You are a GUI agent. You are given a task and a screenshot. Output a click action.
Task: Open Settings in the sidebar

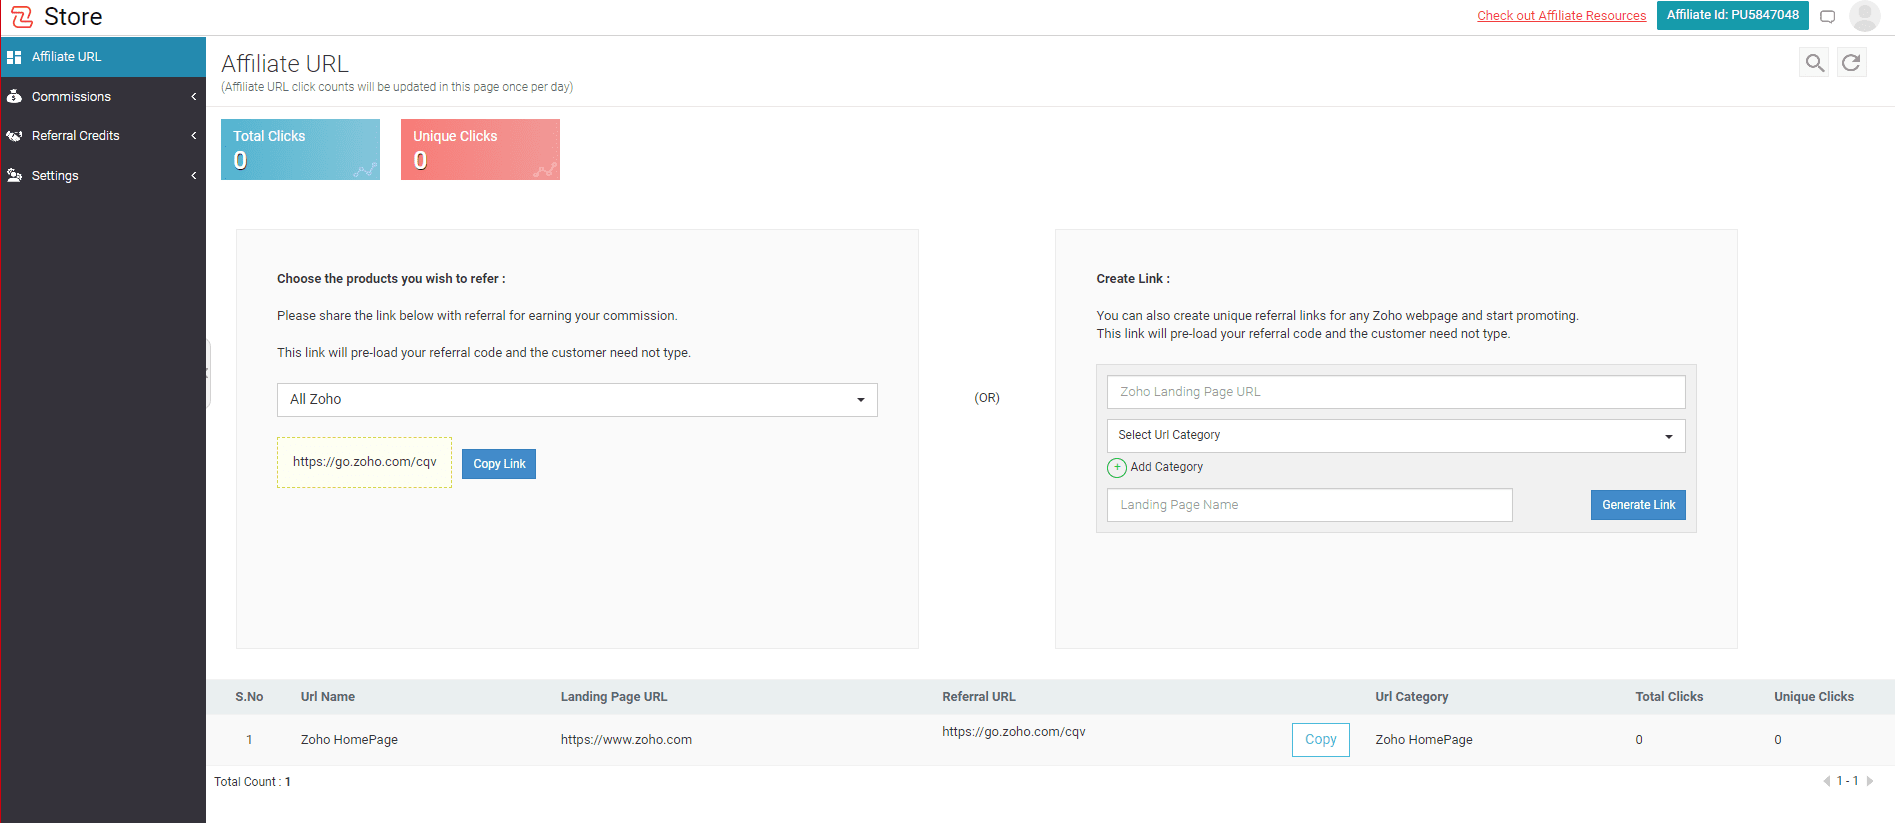tap(103, 176)
